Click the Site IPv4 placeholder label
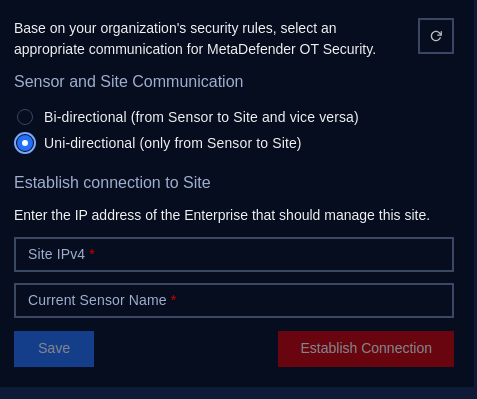Image resolution: width=477 pixels, height=399 pixels. 56,254
